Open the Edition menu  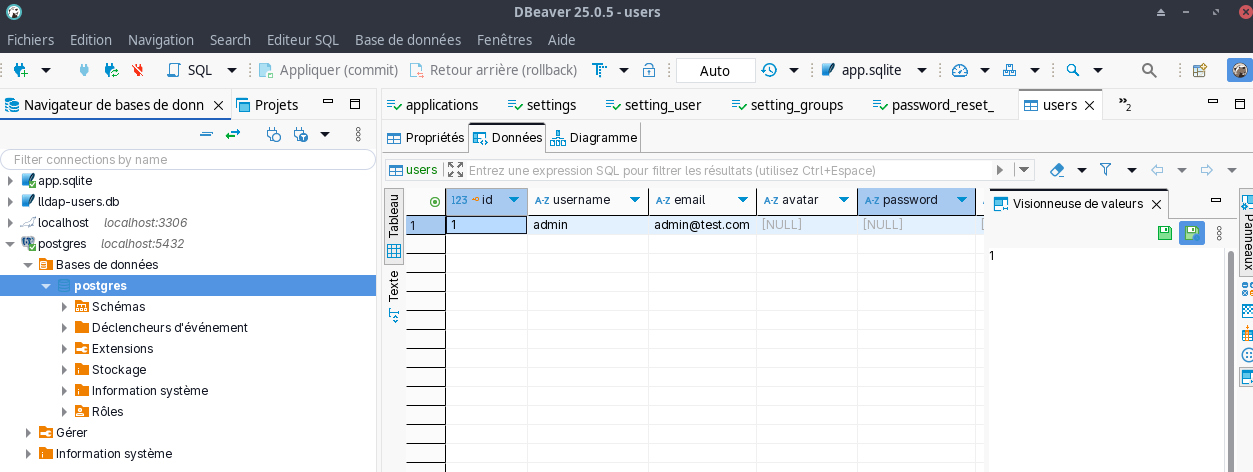tap(91, 40)
